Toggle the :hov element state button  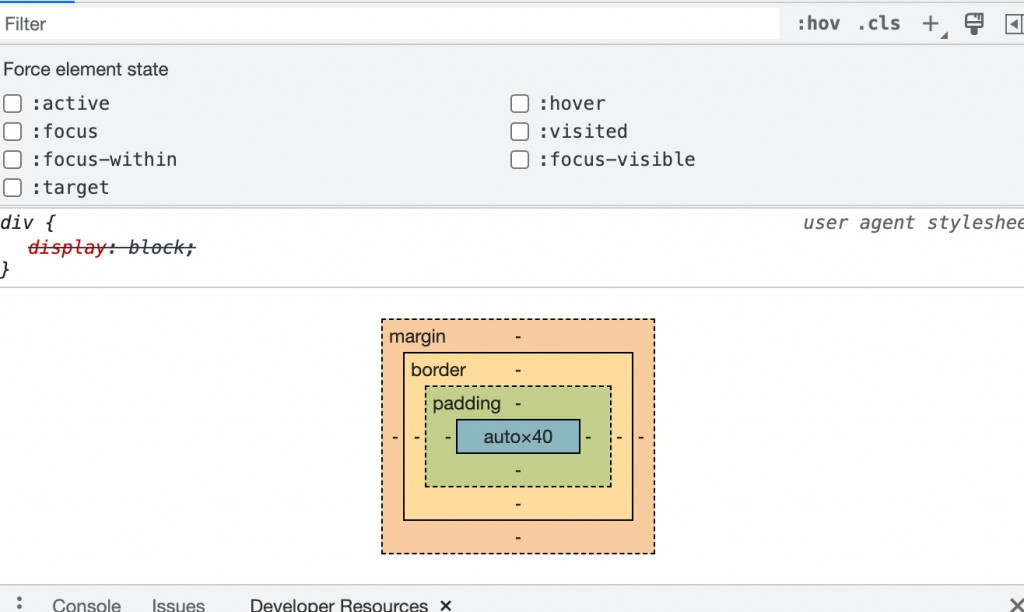coord(818,24)
